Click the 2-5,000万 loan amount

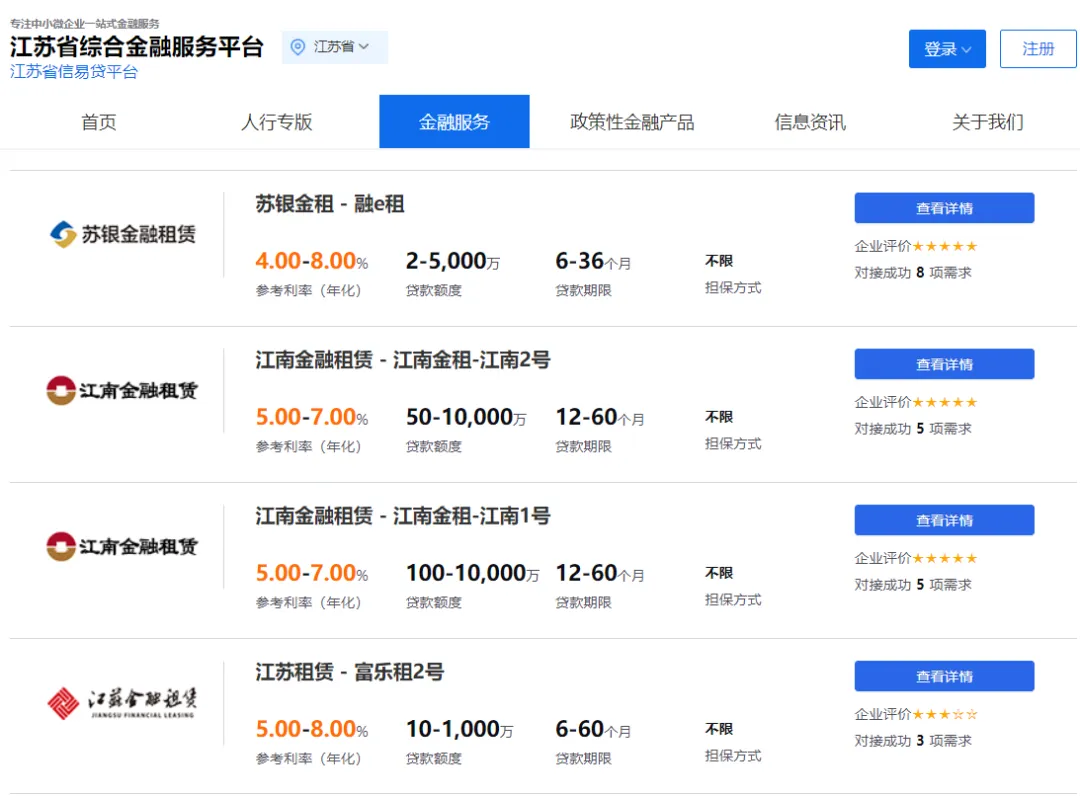point(453,261)
